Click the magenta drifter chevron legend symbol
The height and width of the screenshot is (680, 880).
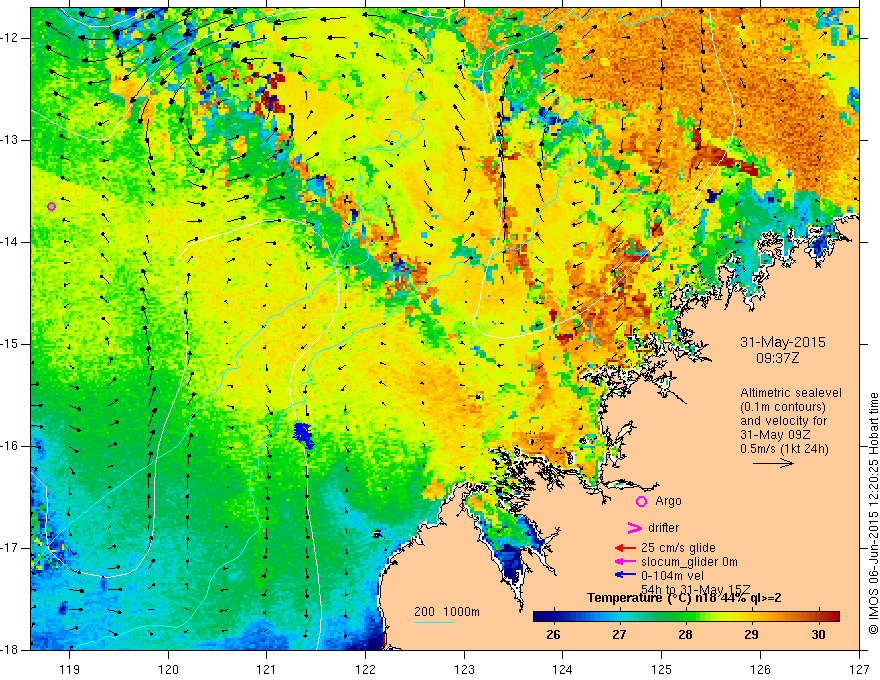(635, 527)
